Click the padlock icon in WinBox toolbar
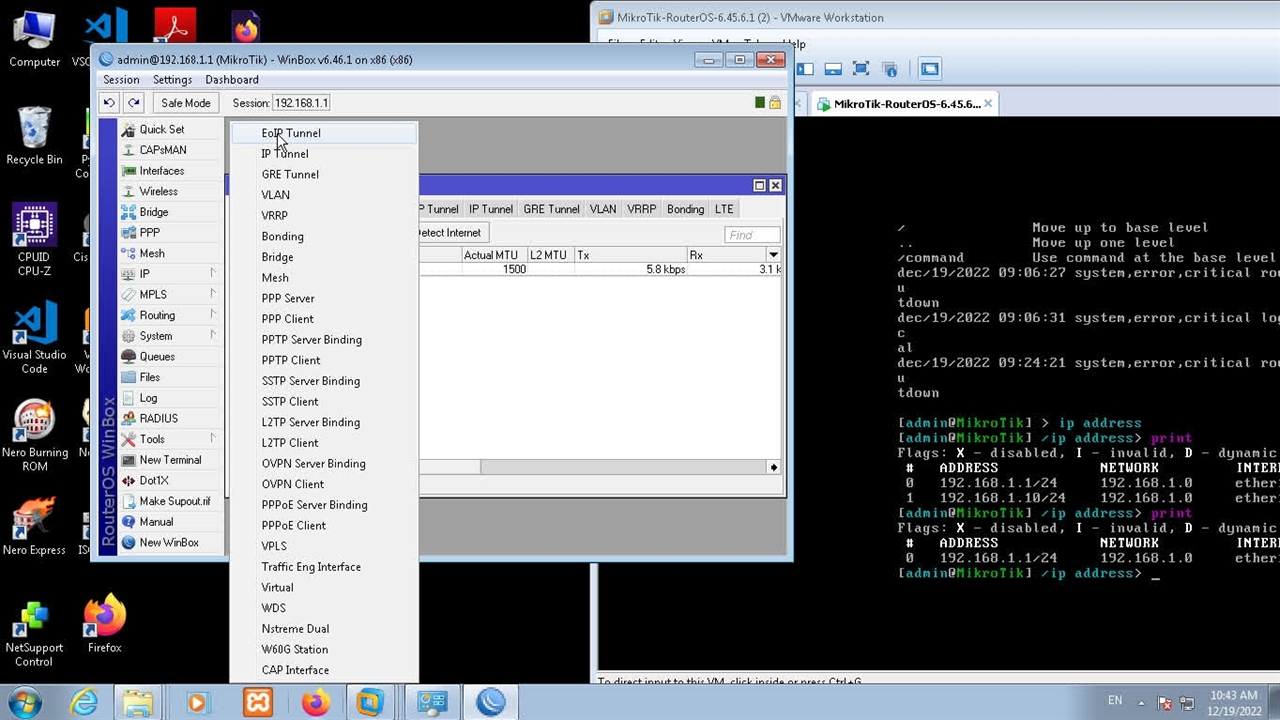The height and width of the screenshot is (720, 1280). (x=775, y=103)
